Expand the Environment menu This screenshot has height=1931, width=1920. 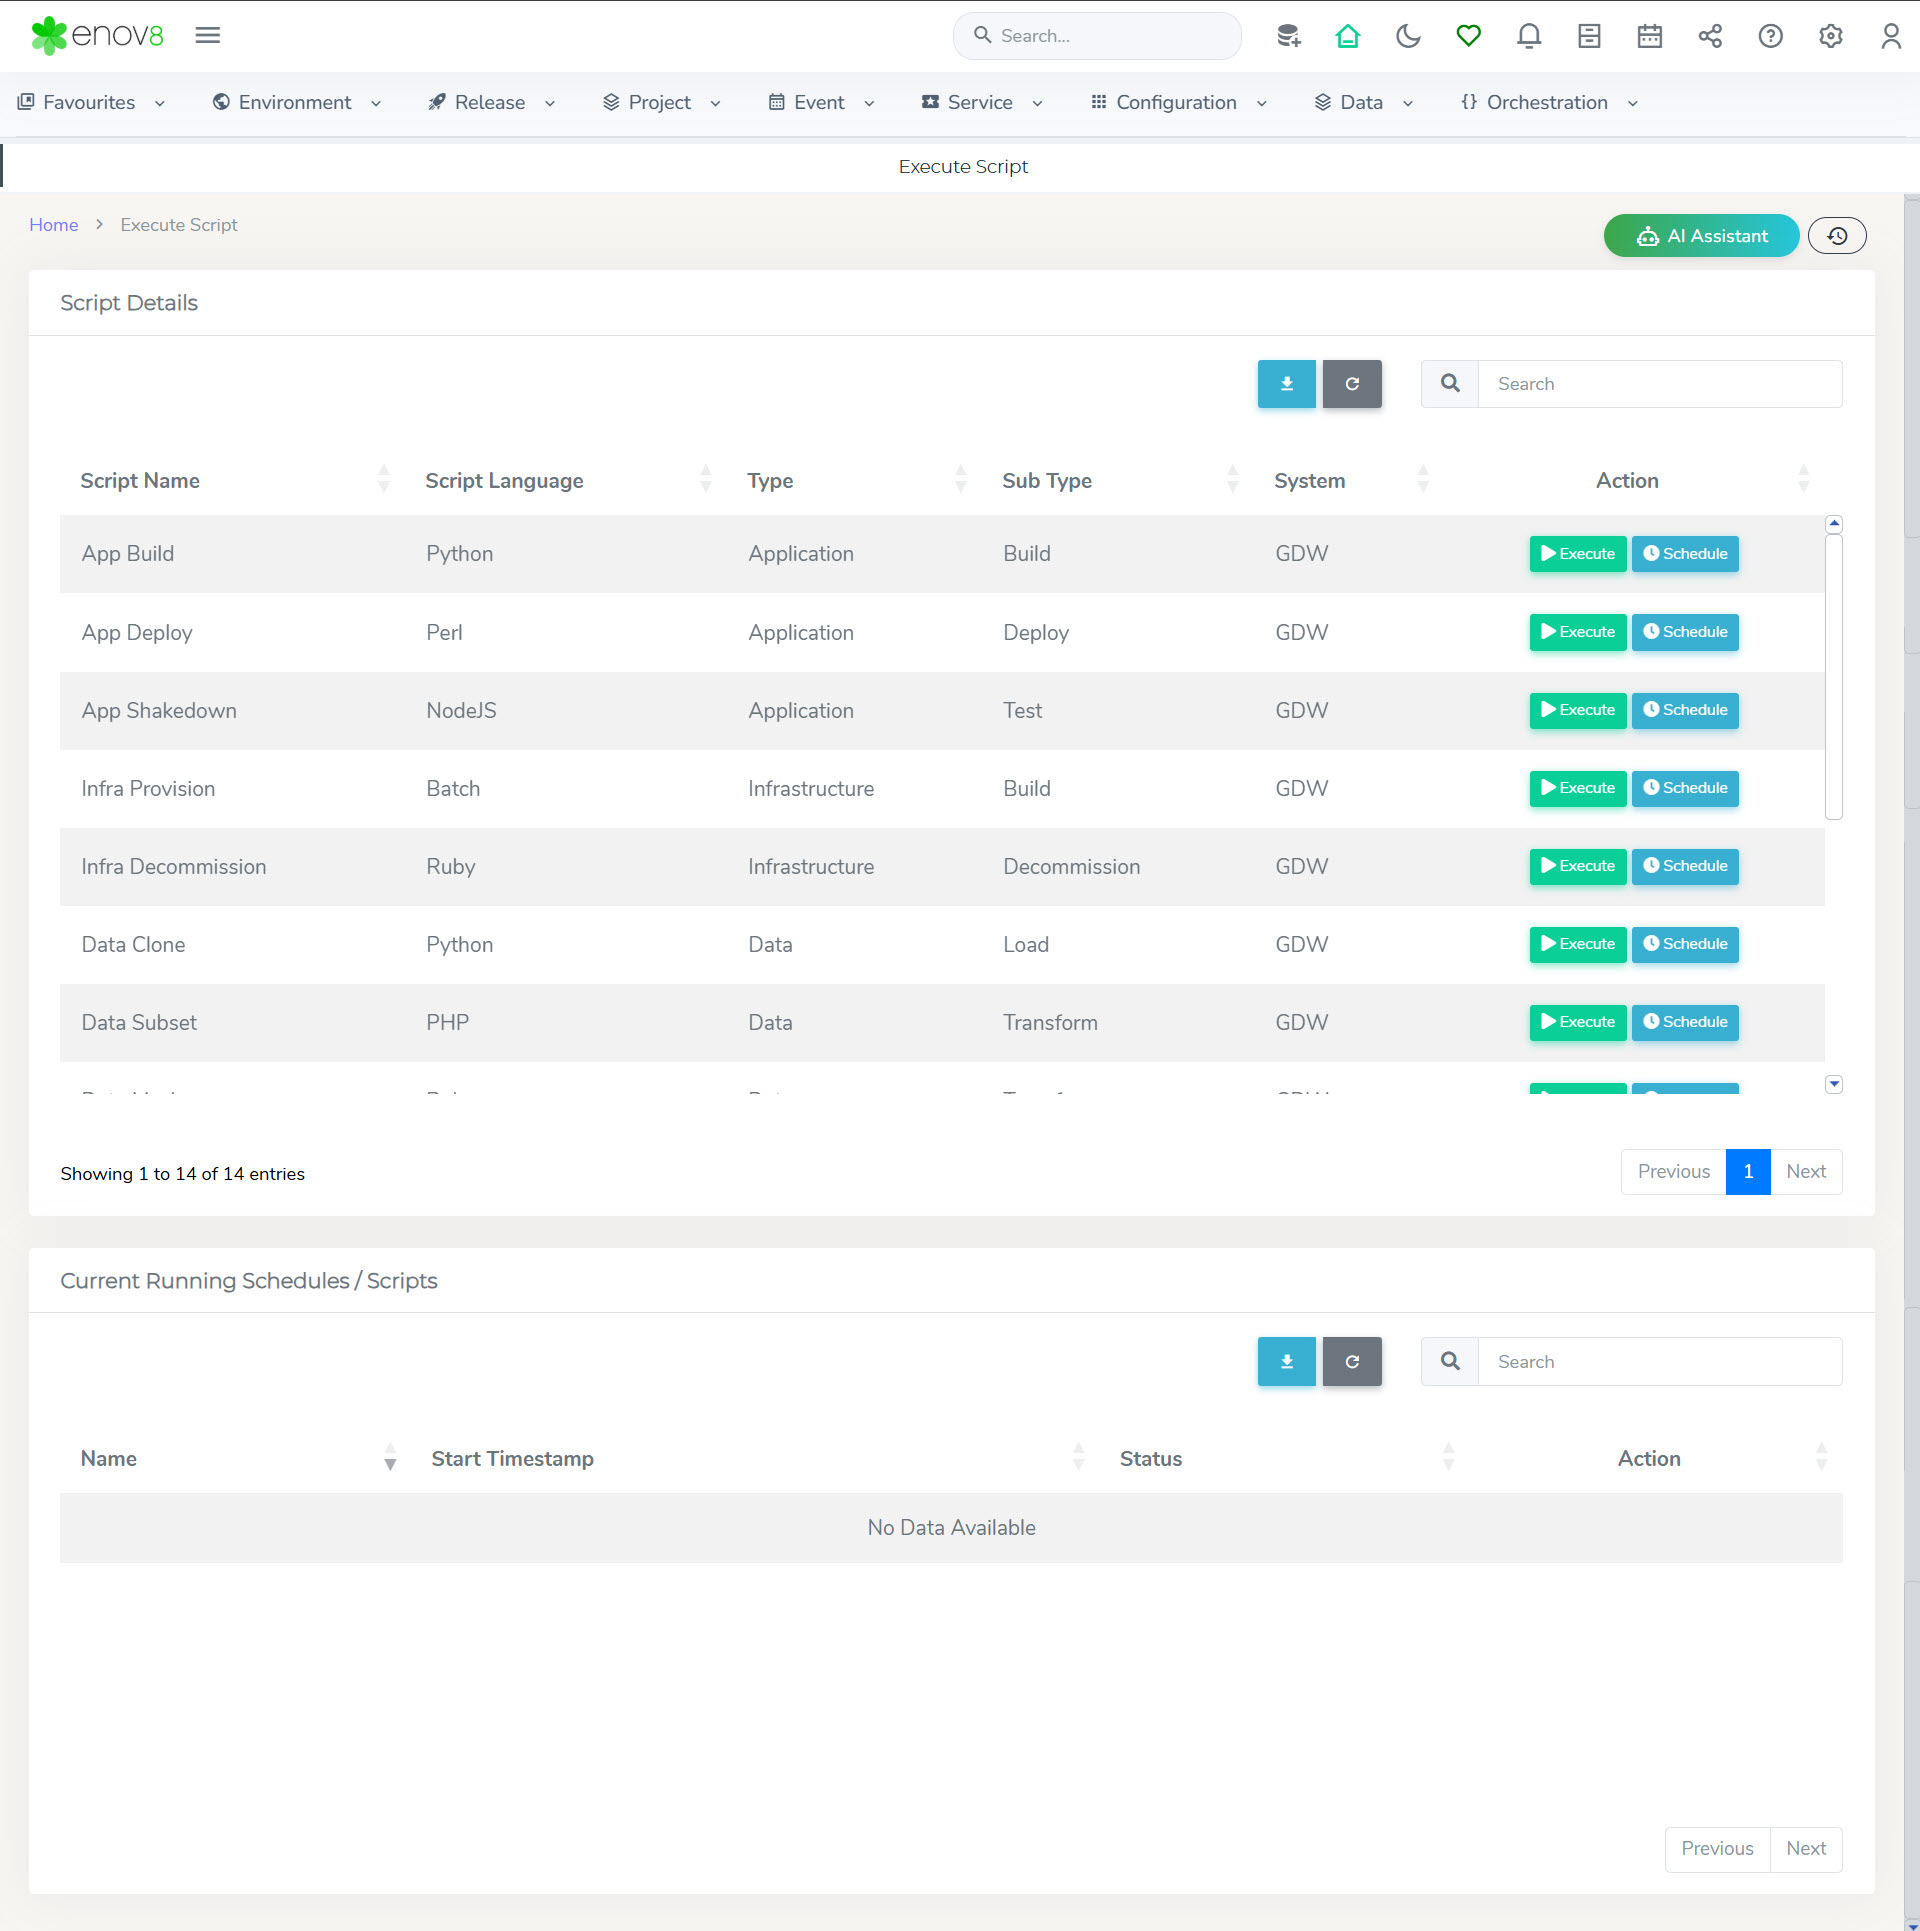point(297,102)
